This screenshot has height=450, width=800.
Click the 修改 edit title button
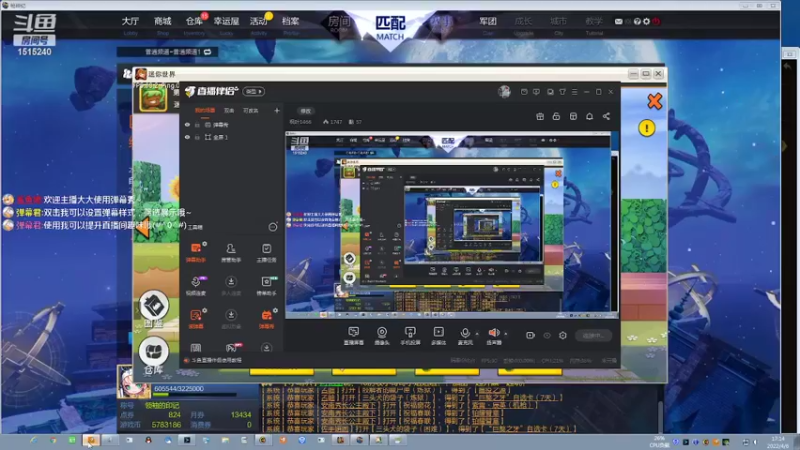306,111
